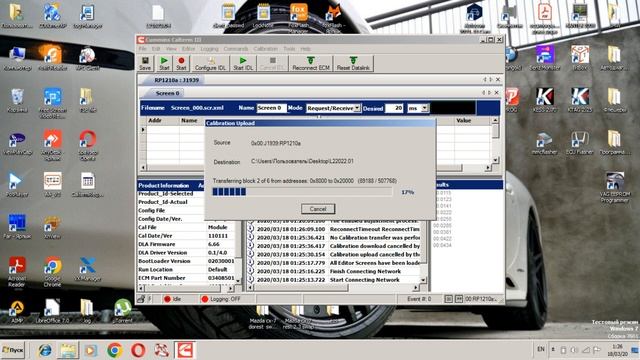
Task: Click the Addr column header
Action: pos(155,120)
